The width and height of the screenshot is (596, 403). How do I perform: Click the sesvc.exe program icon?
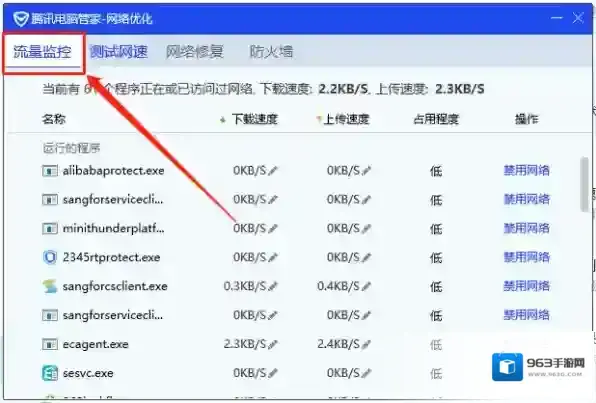click(50, 373)
